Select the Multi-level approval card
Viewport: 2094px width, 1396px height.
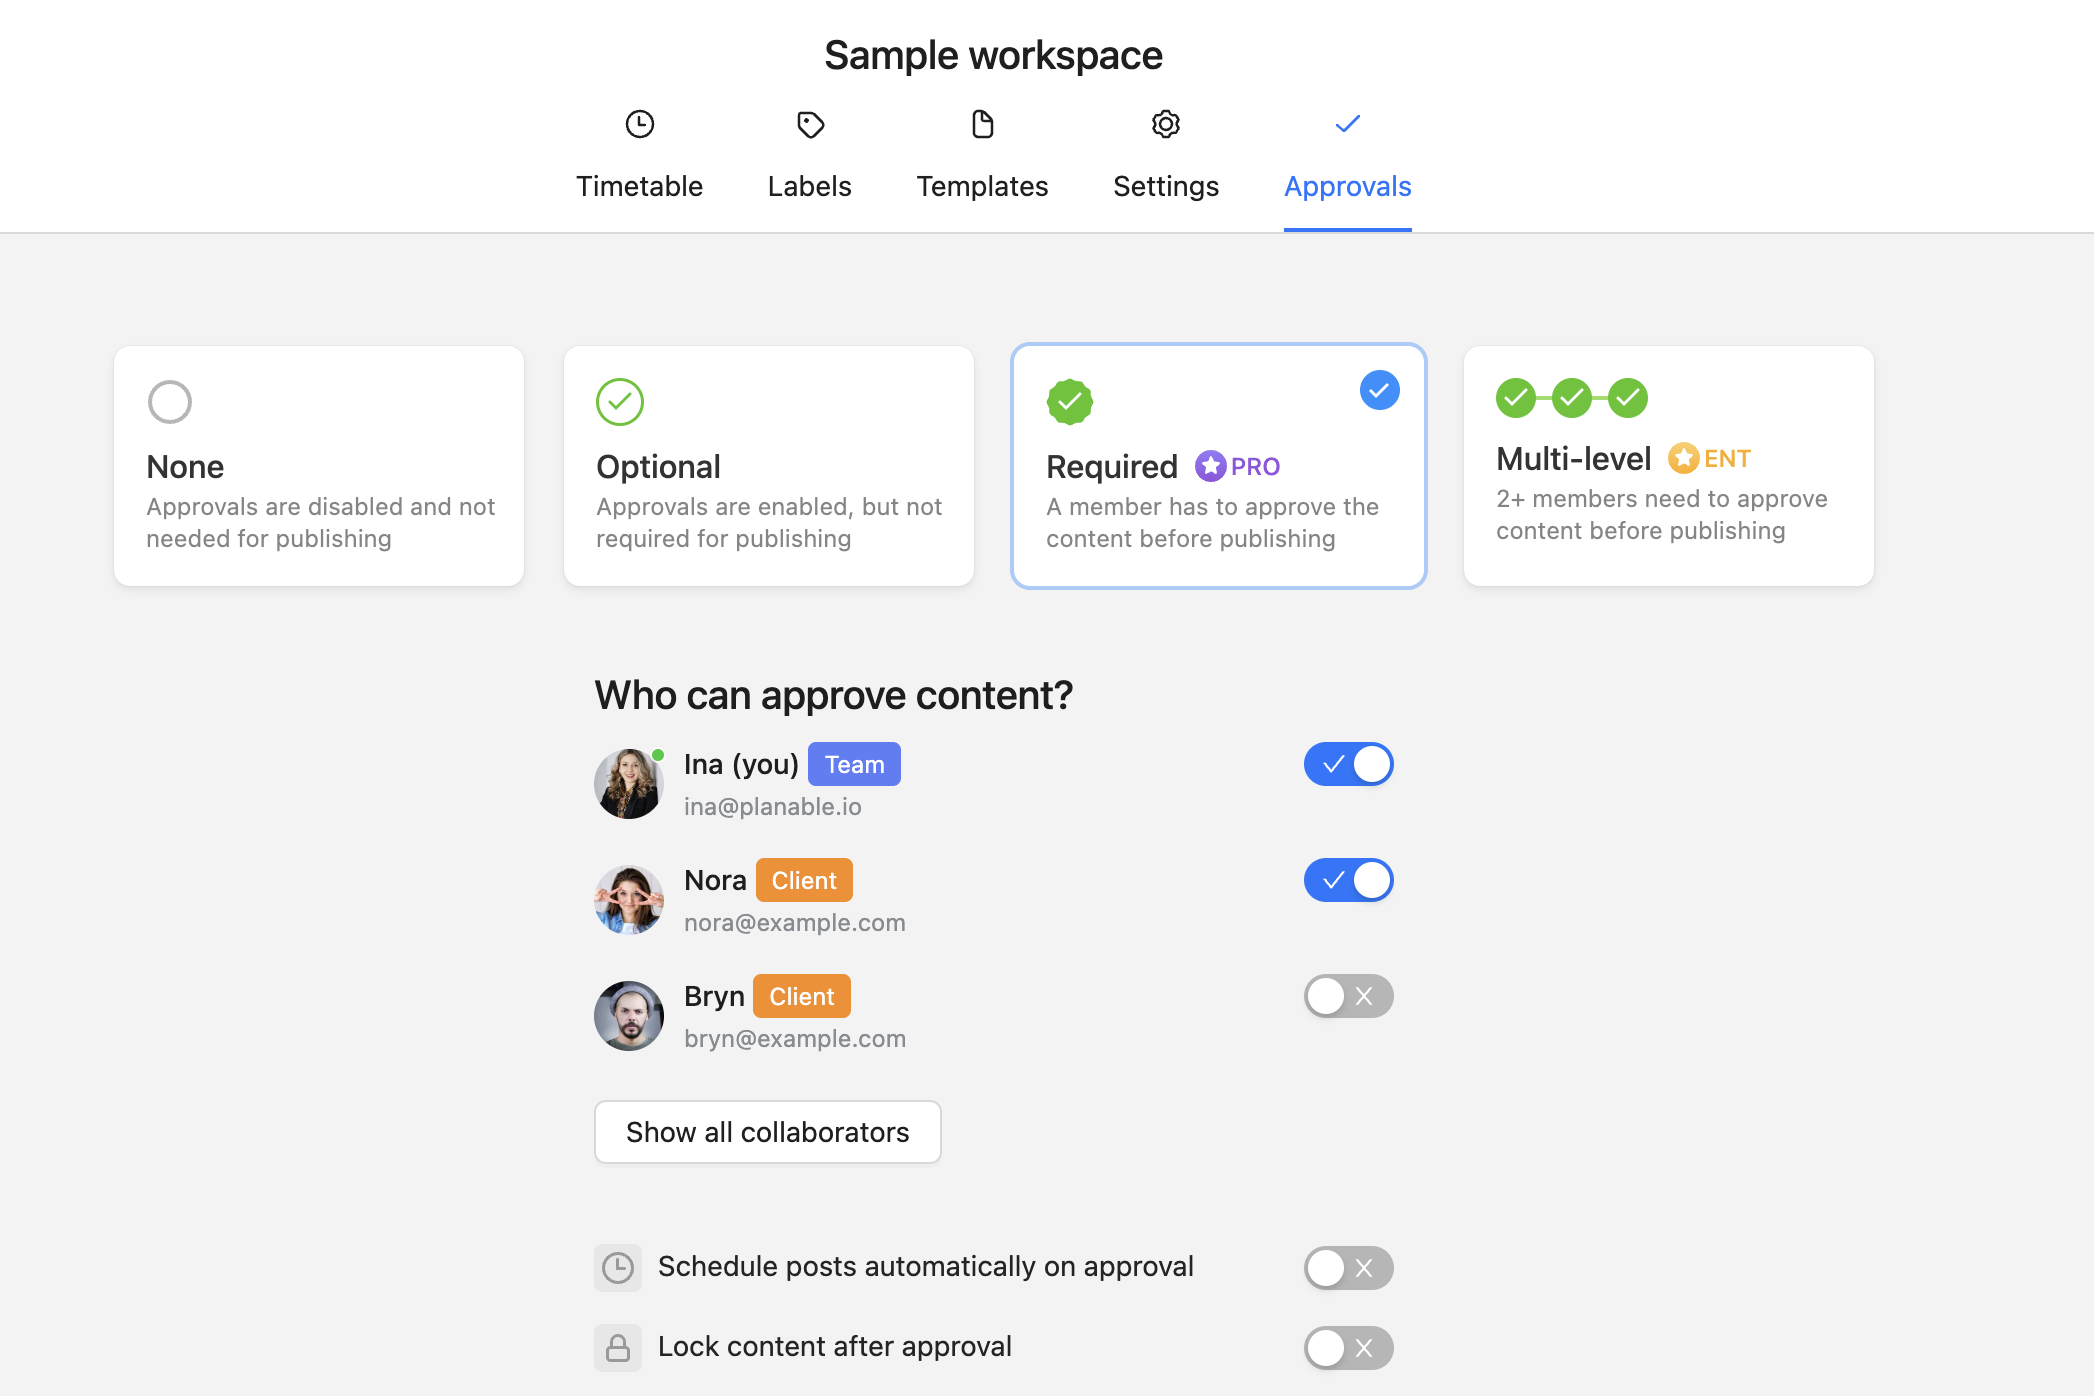(1669, 466)
